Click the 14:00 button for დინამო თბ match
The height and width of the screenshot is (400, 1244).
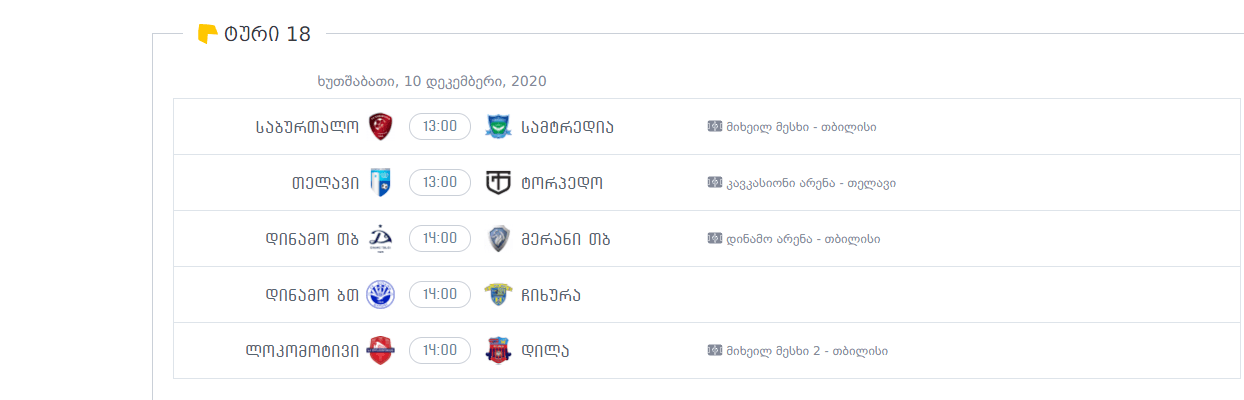tap(440, 238)
